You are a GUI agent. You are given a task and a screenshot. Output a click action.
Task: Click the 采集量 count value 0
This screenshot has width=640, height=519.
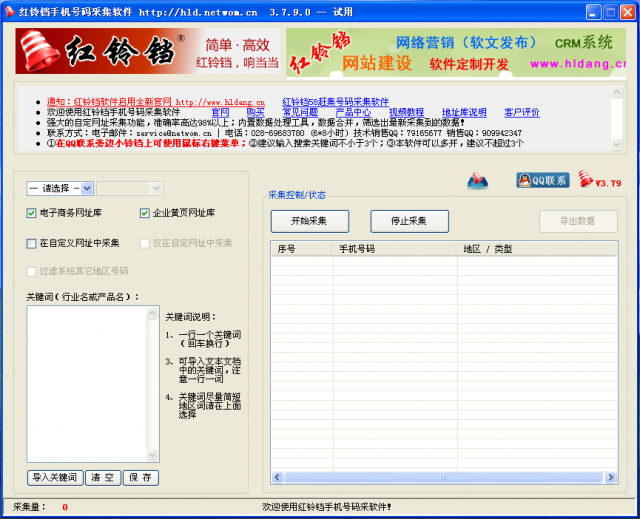(x=65, y=507)
